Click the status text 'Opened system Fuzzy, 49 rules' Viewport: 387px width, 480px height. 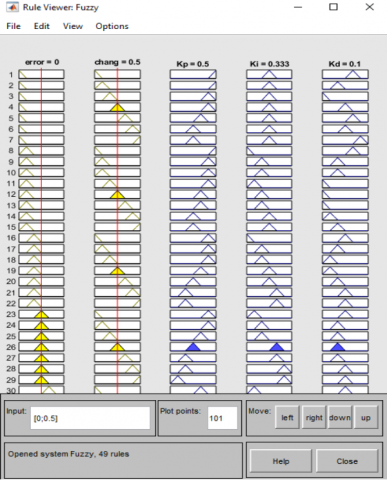pos(68,454)
